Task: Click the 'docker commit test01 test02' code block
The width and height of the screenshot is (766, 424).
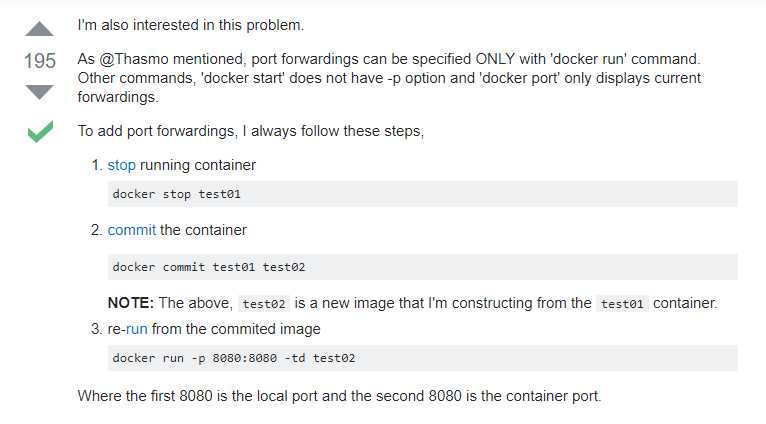Action: coord(423,267)
